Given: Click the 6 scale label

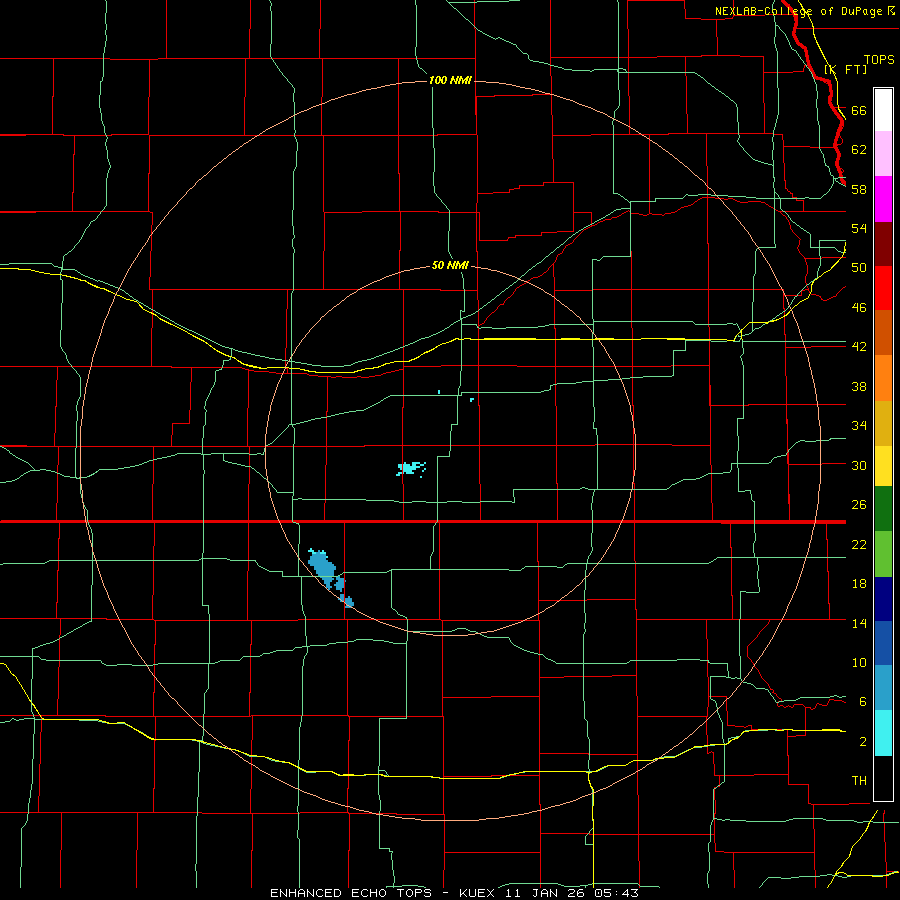Looking at the screenshot, I should 863,702.
